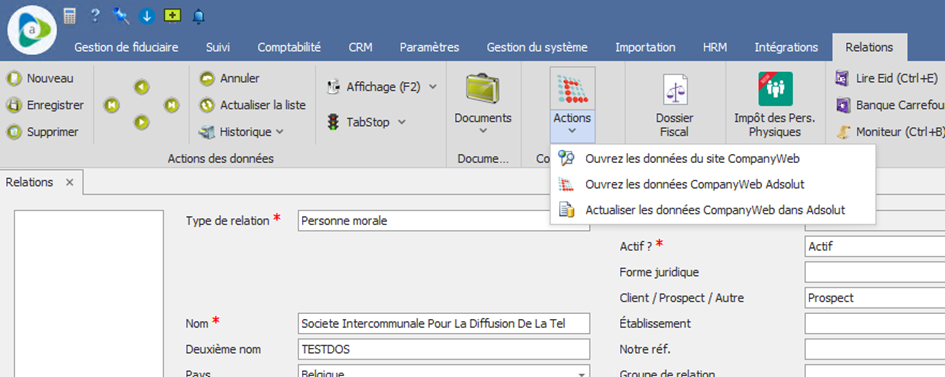Viewport: 945px width, 377px height.
Task: Open the help question mark icon
Action: point(95,16)
